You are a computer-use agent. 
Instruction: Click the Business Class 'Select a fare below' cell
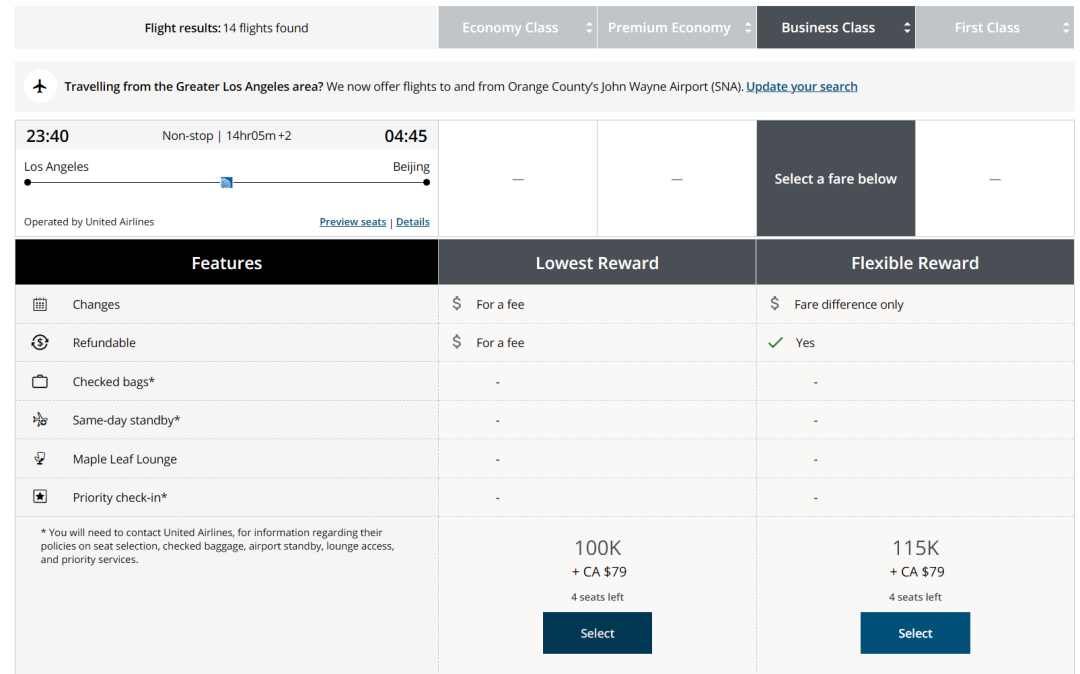[835, 179]
